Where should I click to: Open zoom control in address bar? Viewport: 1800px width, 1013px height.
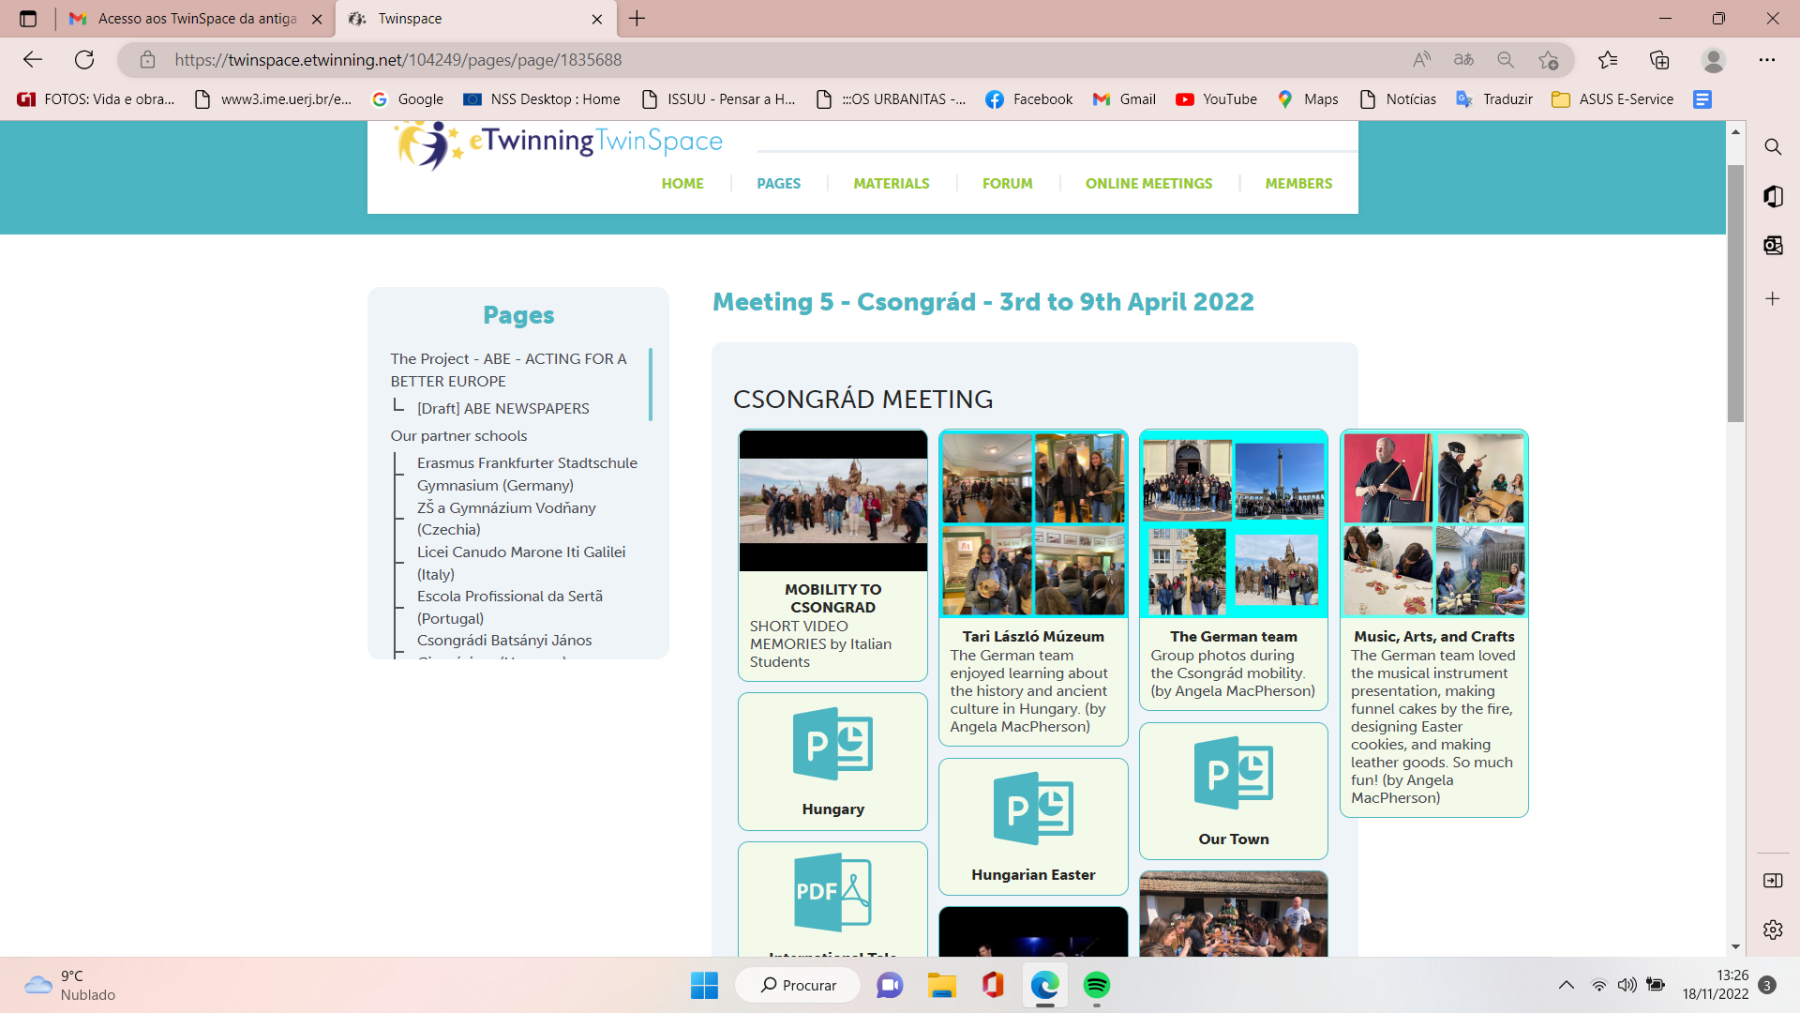(1505, 60)
